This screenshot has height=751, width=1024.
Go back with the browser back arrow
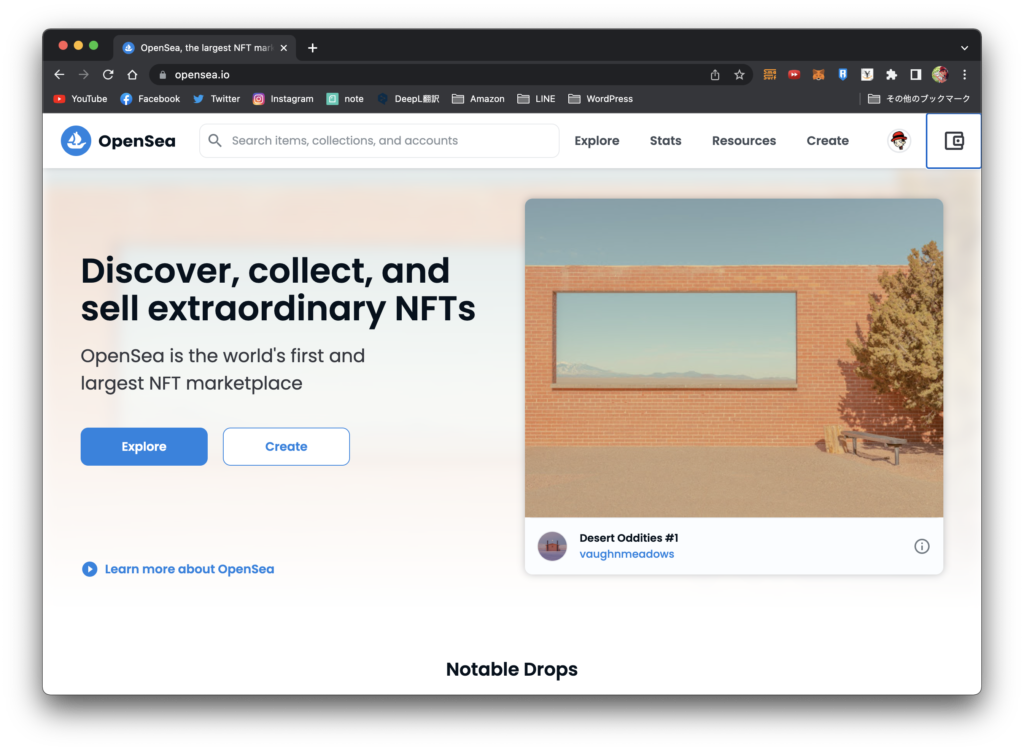coord(59,74)
